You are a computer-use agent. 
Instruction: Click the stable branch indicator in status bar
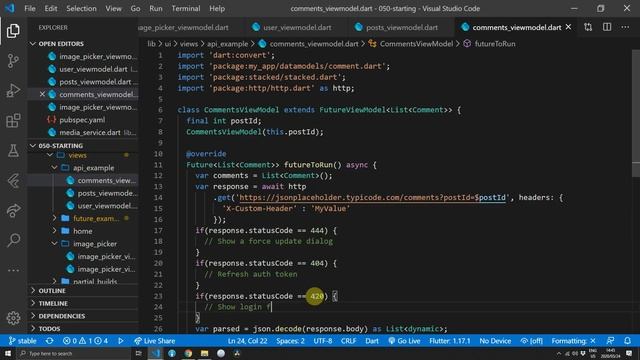(22, 341)
